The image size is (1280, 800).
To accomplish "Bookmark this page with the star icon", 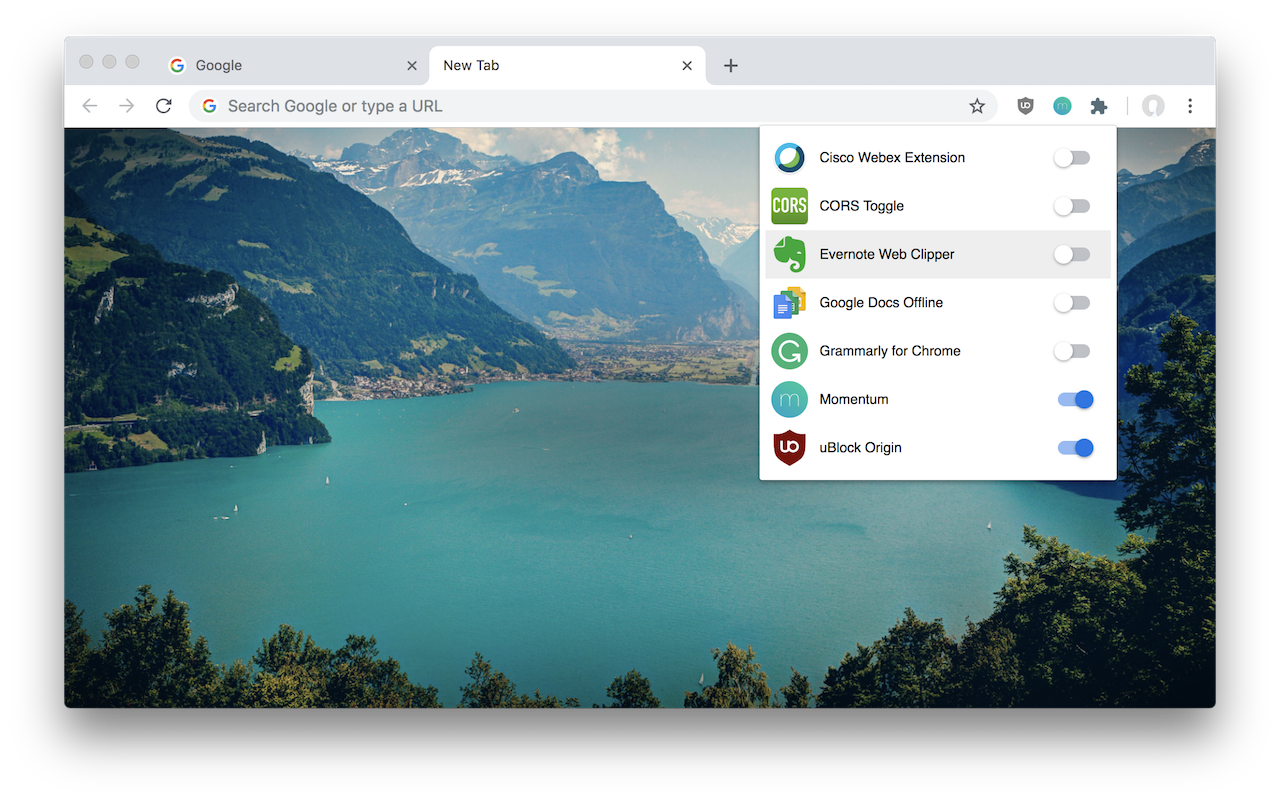I will 977,106.
